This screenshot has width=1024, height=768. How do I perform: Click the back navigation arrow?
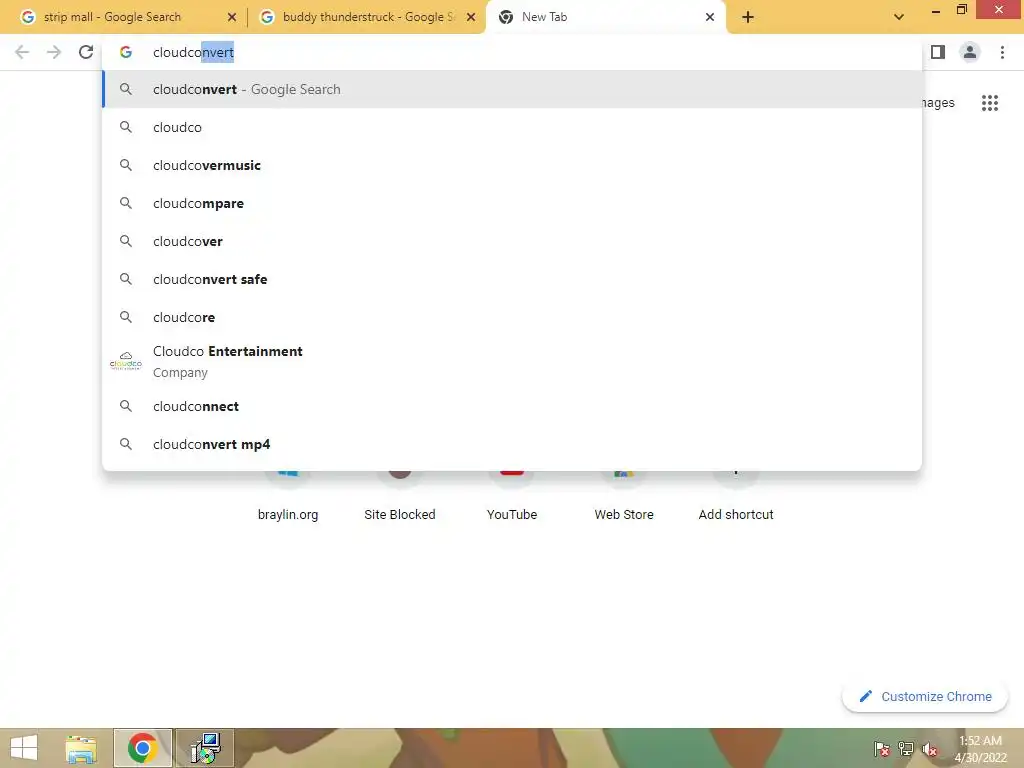tap(22, 52)
